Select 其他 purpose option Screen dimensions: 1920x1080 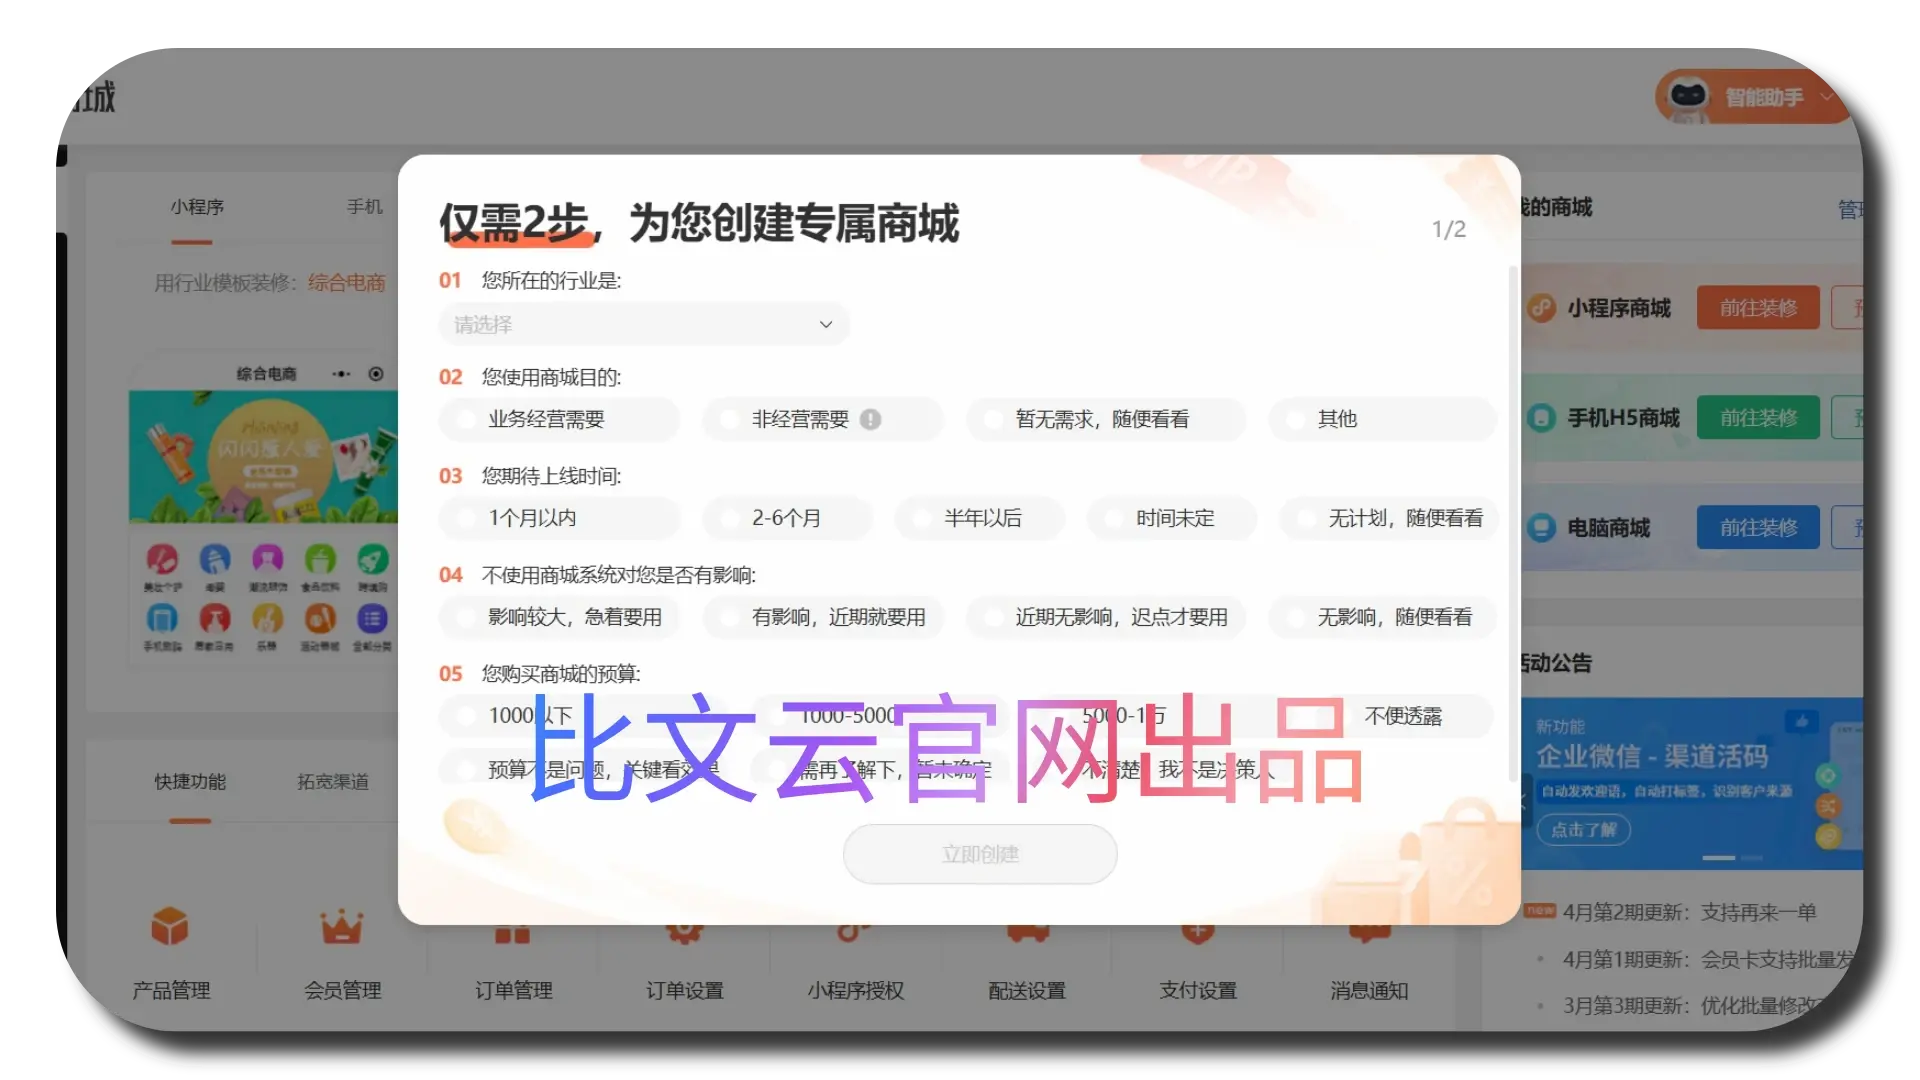(1382, 419)
